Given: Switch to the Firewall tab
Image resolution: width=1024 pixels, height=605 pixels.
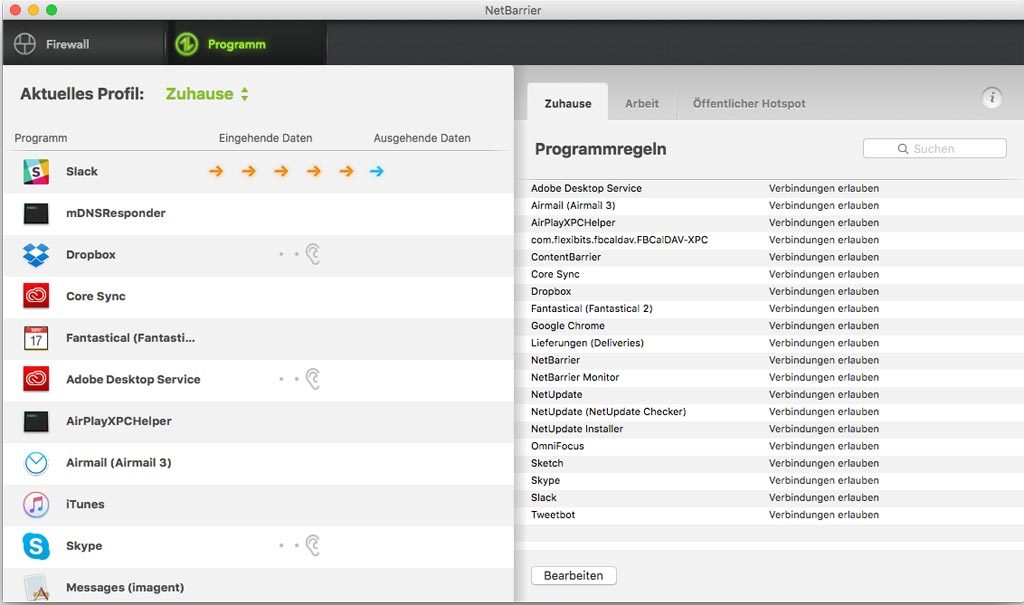Looking at the screenshot, I should pos(83,44).
